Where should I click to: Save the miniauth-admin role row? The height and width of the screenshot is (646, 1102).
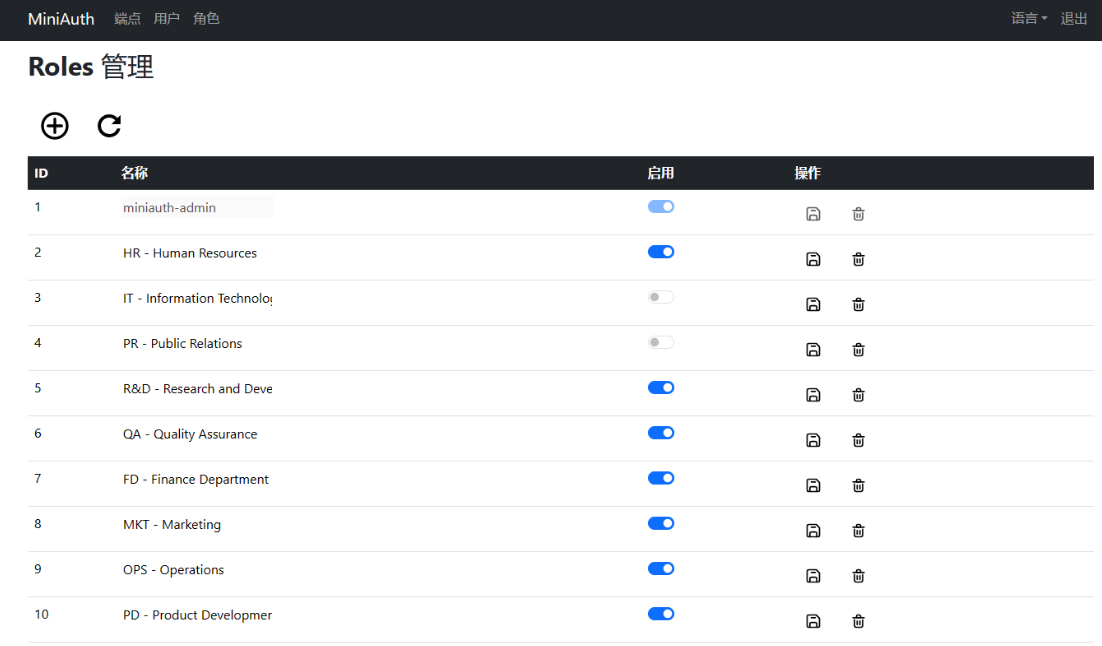click(813, 214)
